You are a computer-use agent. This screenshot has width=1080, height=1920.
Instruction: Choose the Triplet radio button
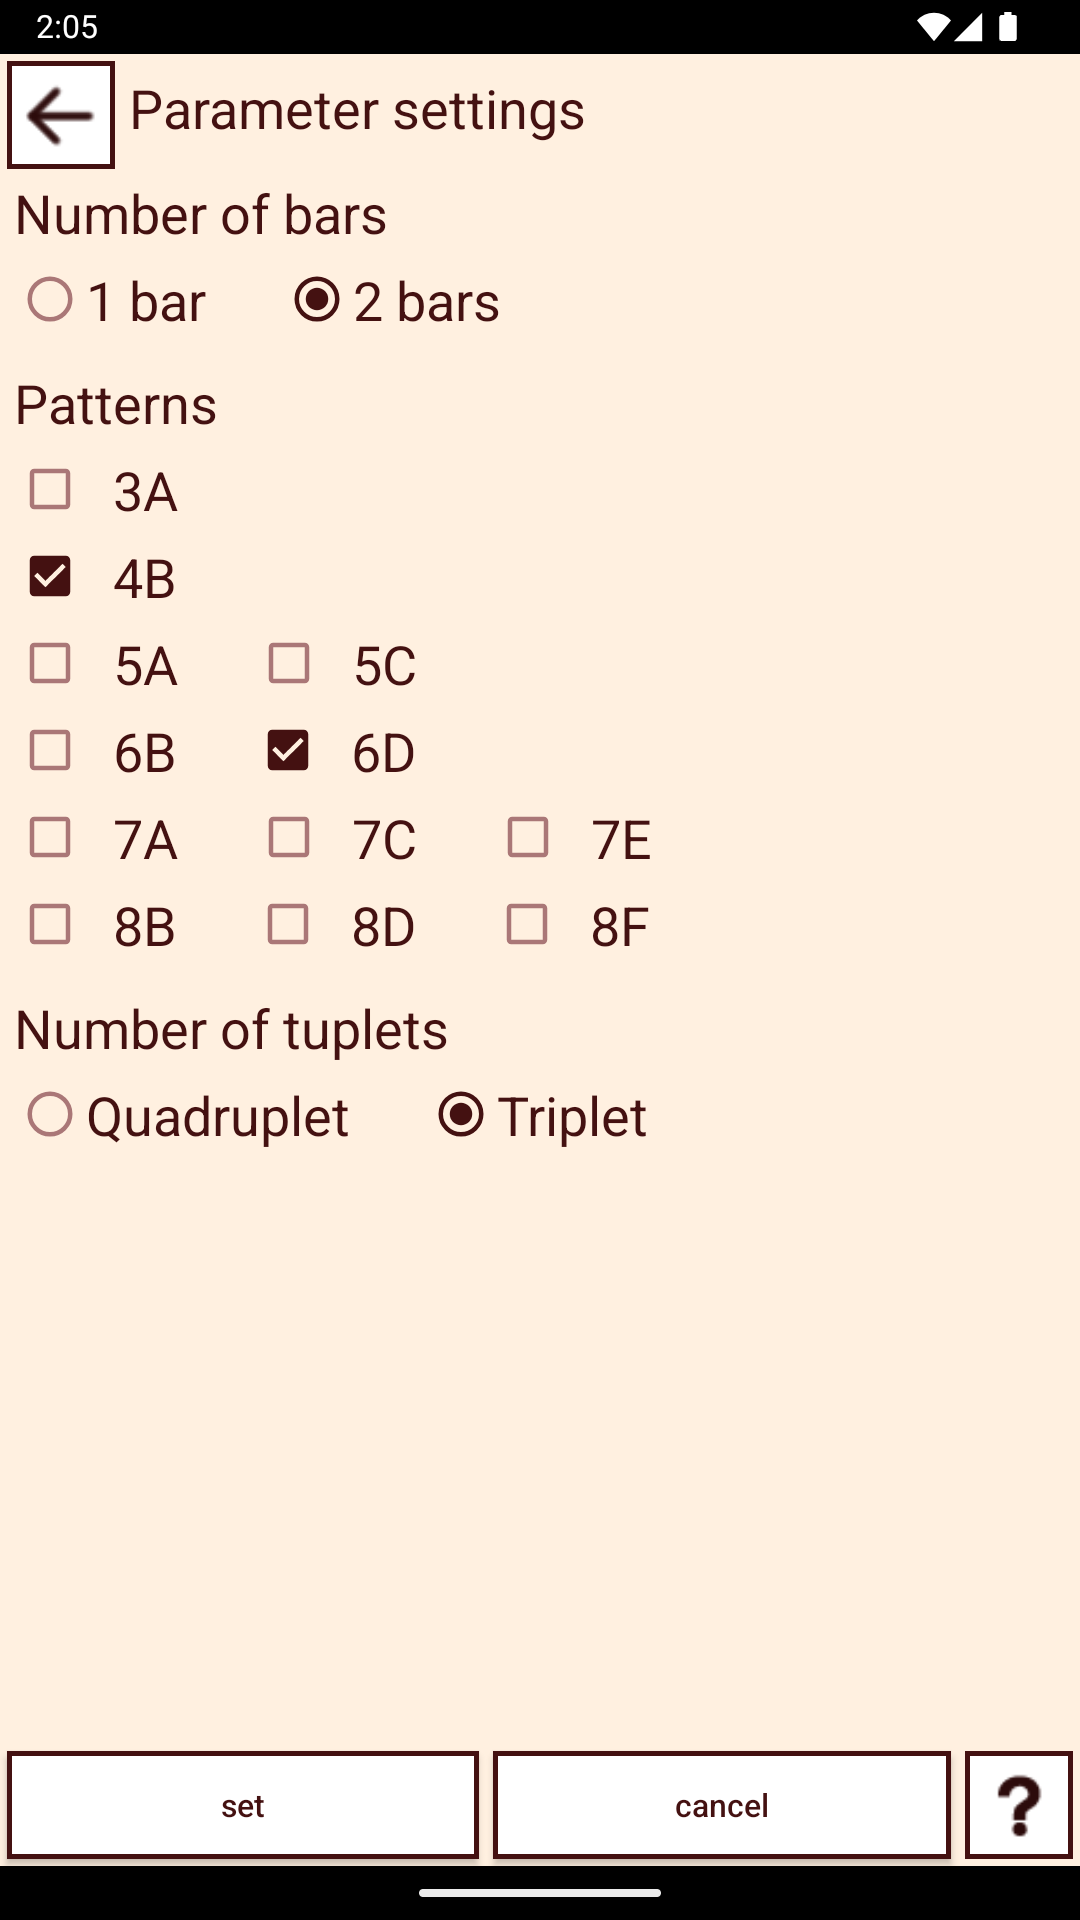click(543, 1115)
